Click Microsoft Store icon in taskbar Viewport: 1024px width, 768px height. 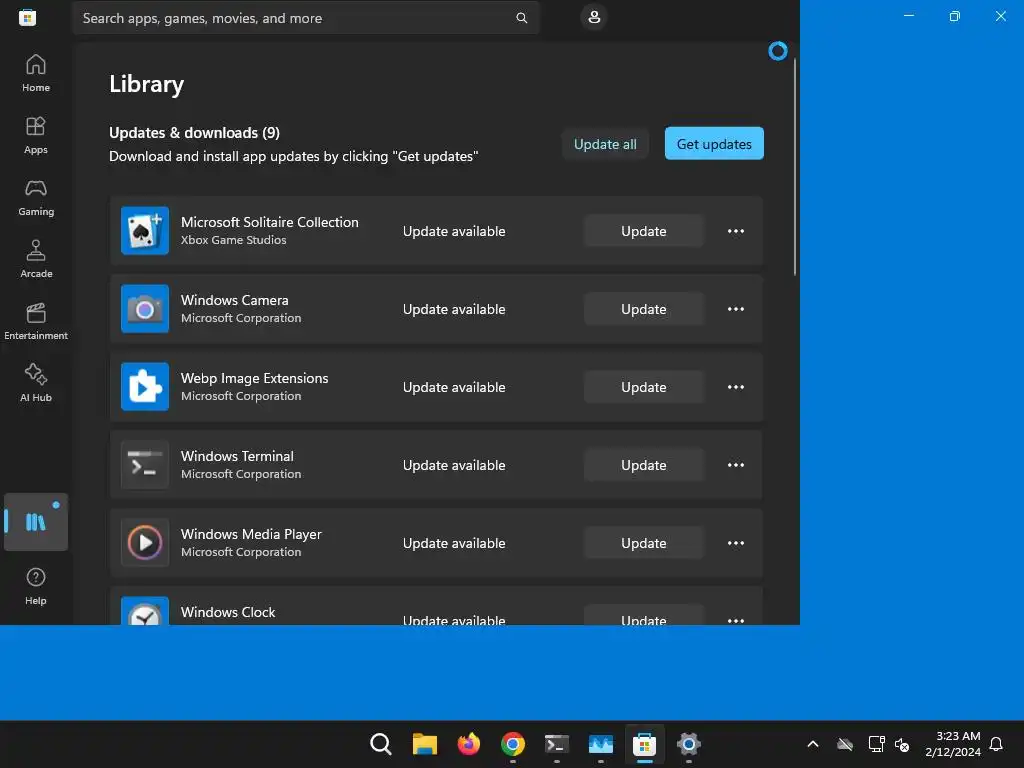(x=645, y=744)
